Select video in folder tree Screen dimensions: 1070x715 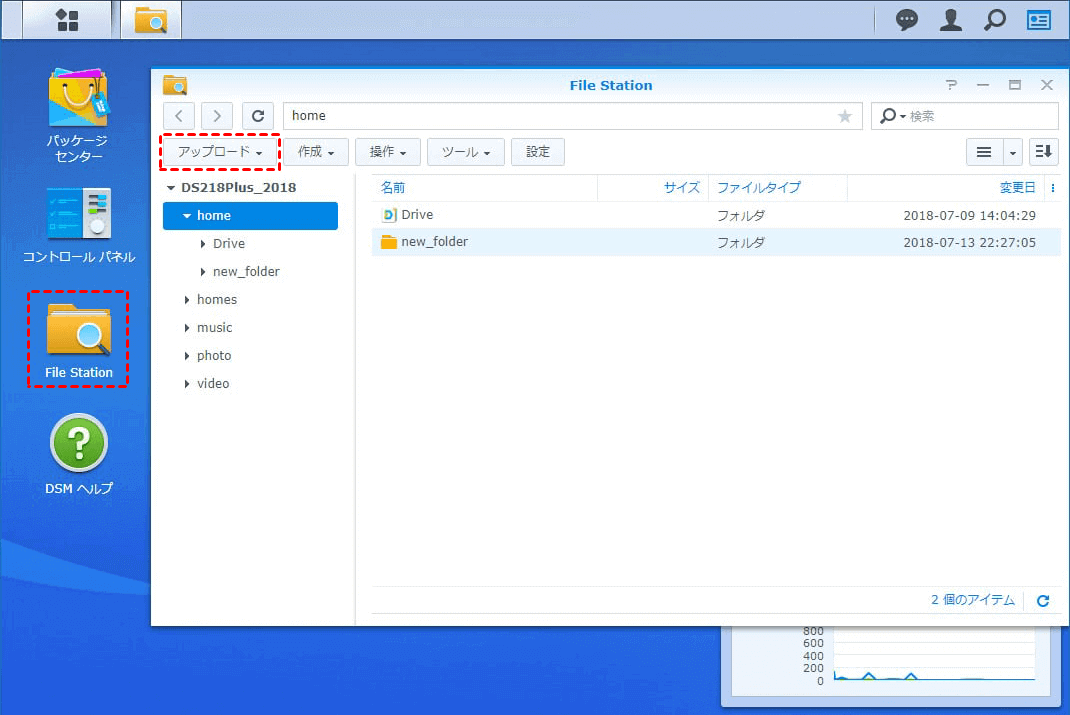213,383
